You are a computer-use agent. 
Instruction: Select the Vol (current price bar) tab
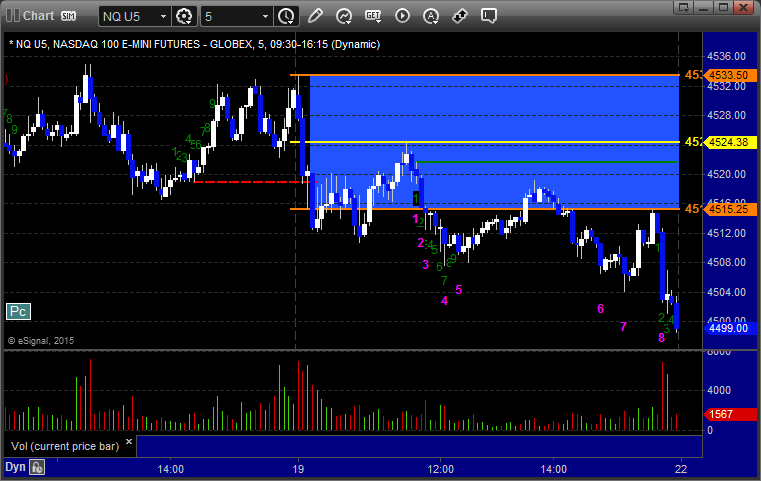(x=65, y=446)
